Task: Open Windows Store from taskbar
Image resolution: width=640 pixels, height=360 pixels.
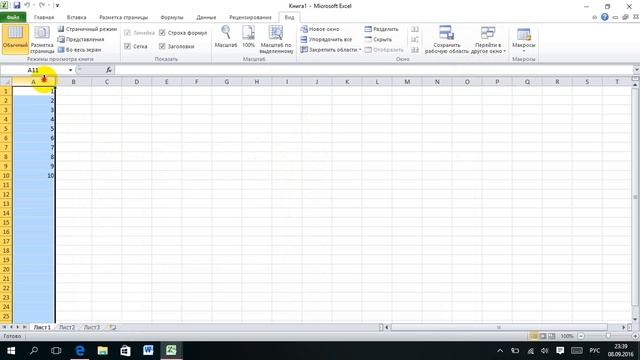Action: tap(125, 351)
